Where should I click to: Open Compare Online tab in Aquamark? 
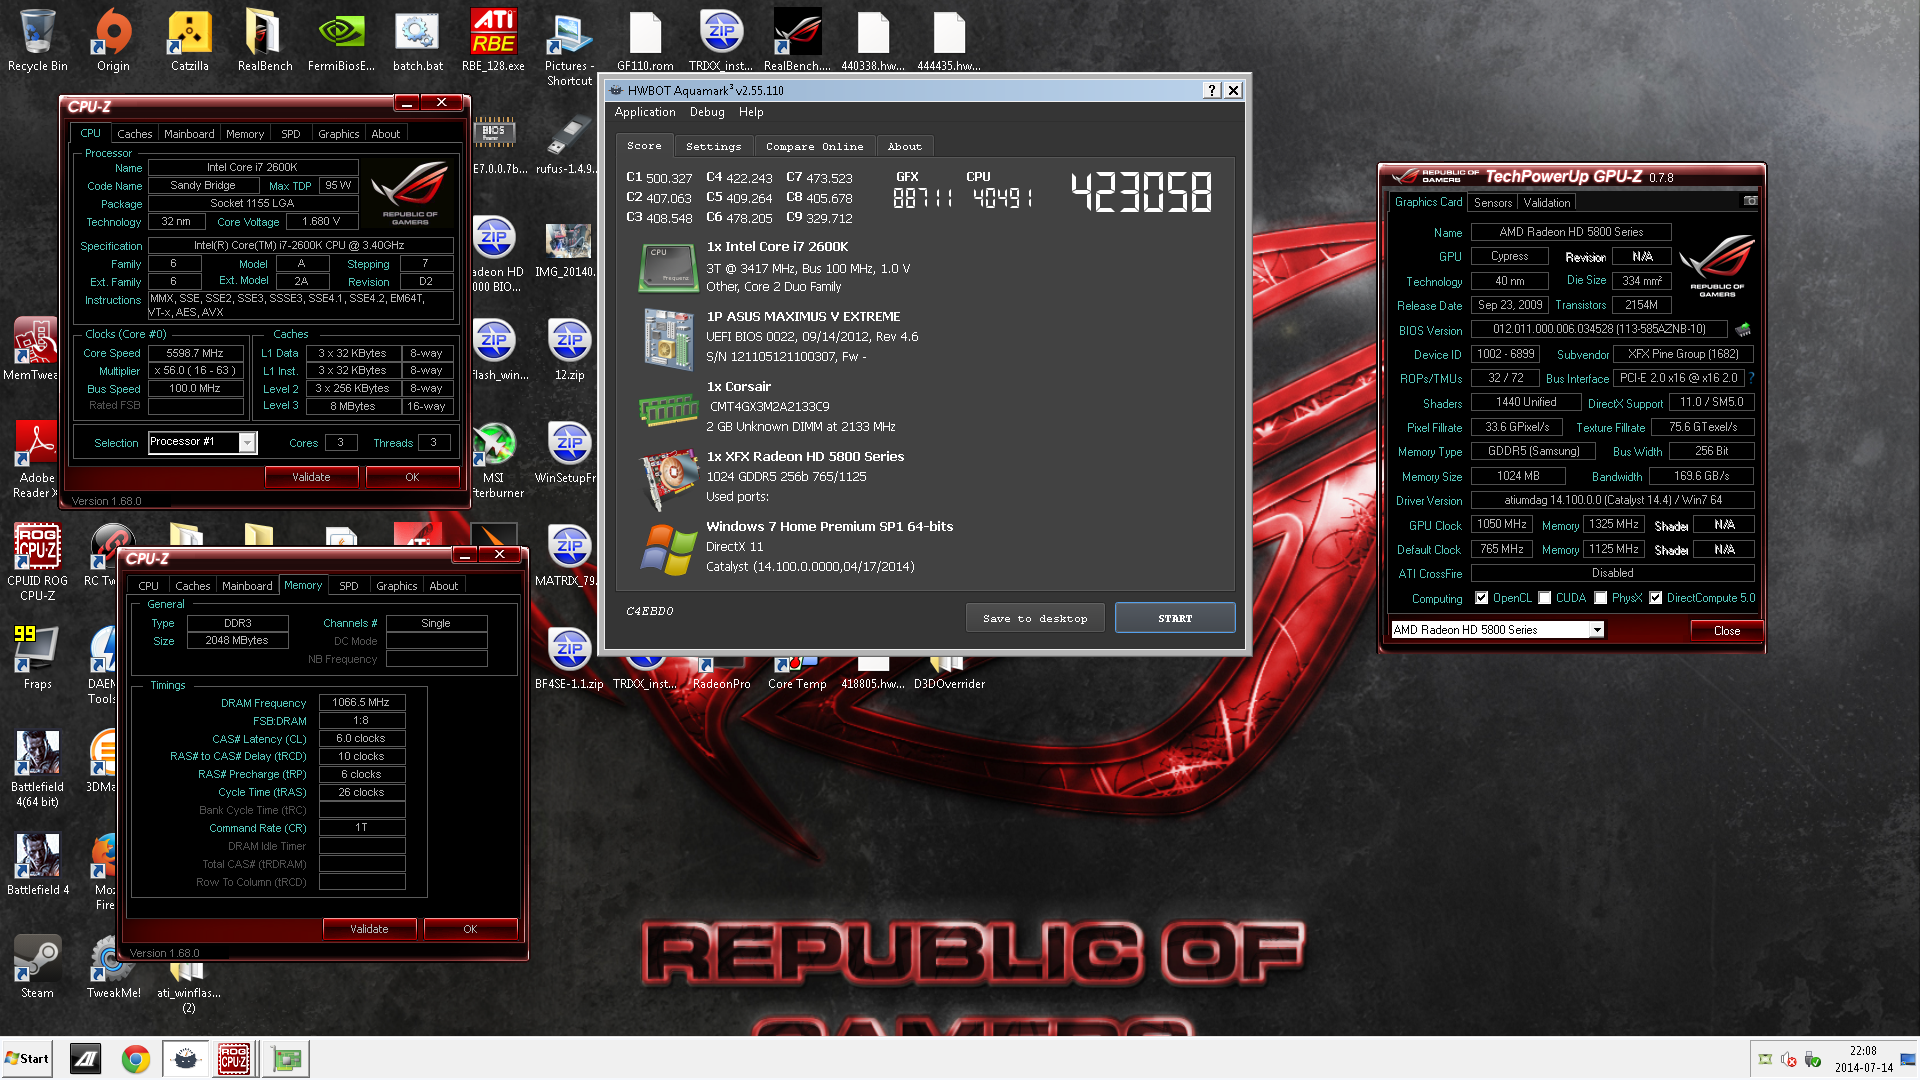coord(815,146)
